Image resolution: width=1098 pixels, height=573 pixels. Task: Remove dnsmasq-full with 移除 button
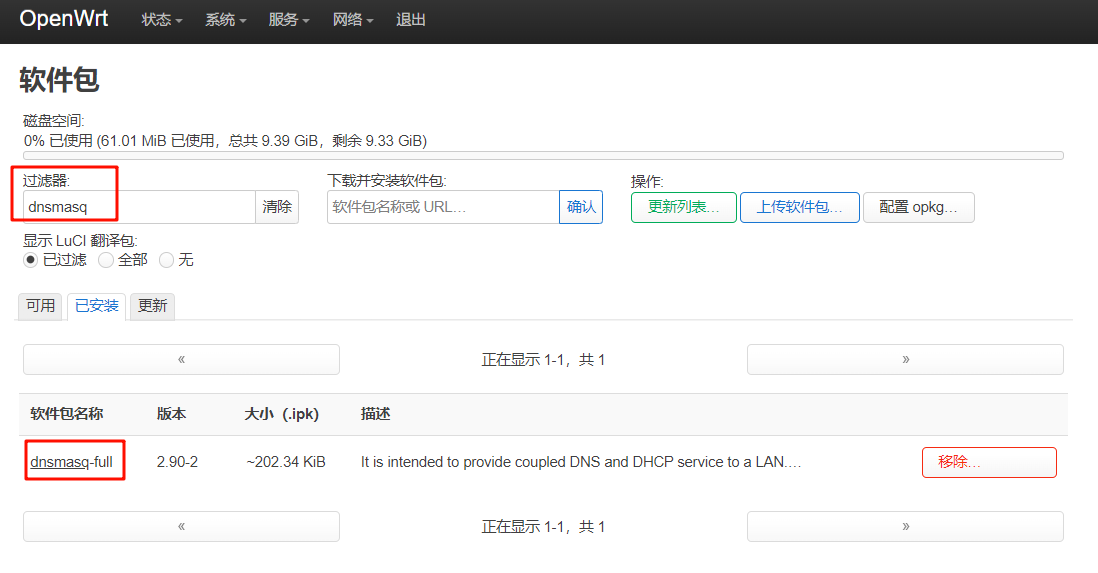pos(988,462)
